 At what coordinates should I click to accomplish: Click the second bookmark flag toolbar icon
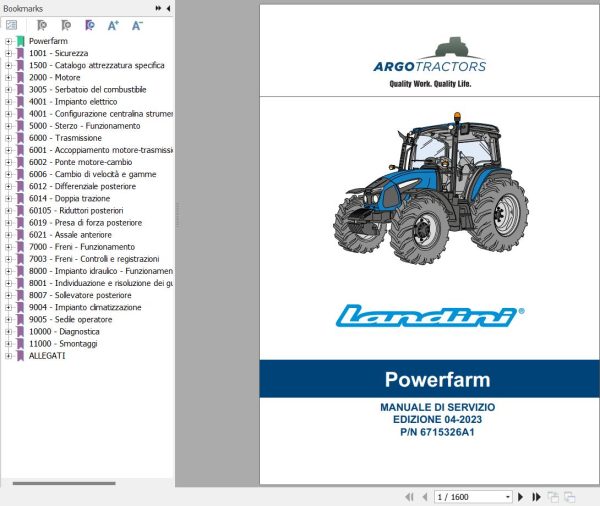click(66, 25)
